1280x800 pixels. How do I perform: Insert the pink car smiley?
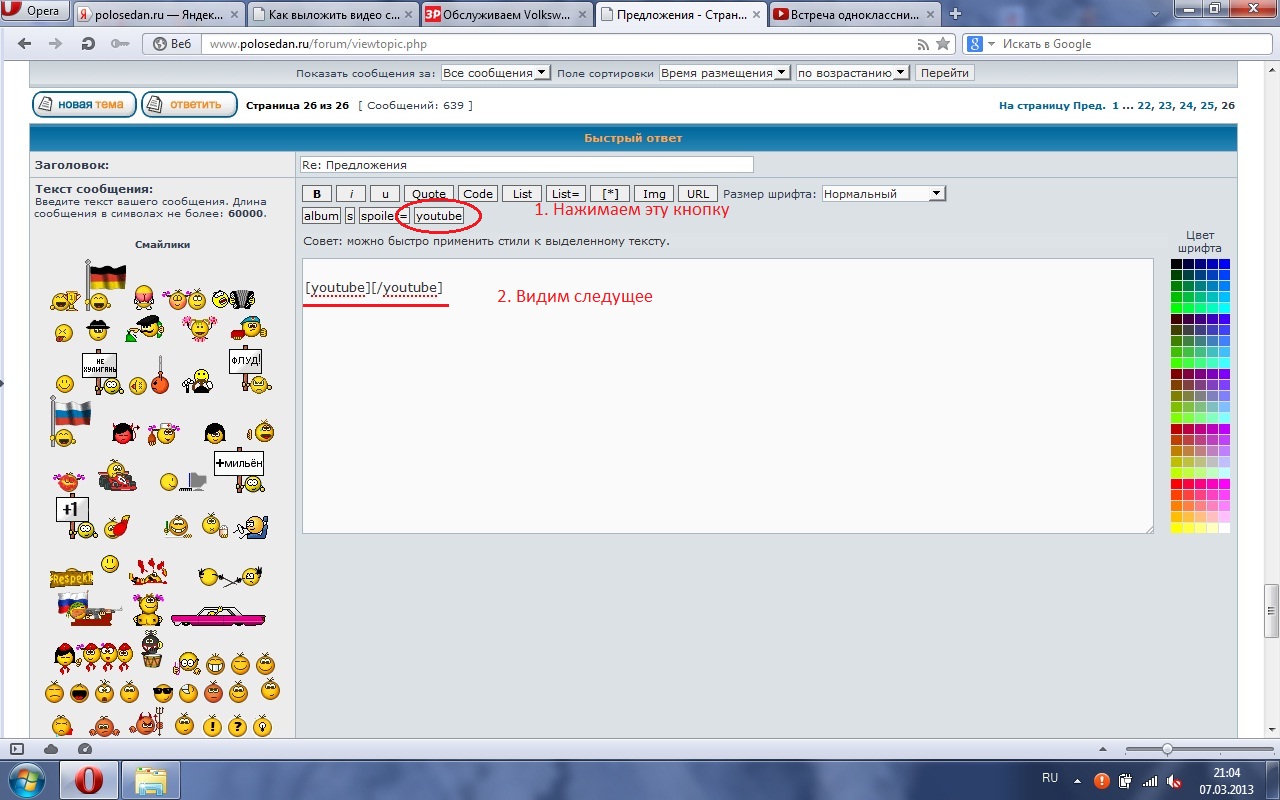[x=218, y=616]
